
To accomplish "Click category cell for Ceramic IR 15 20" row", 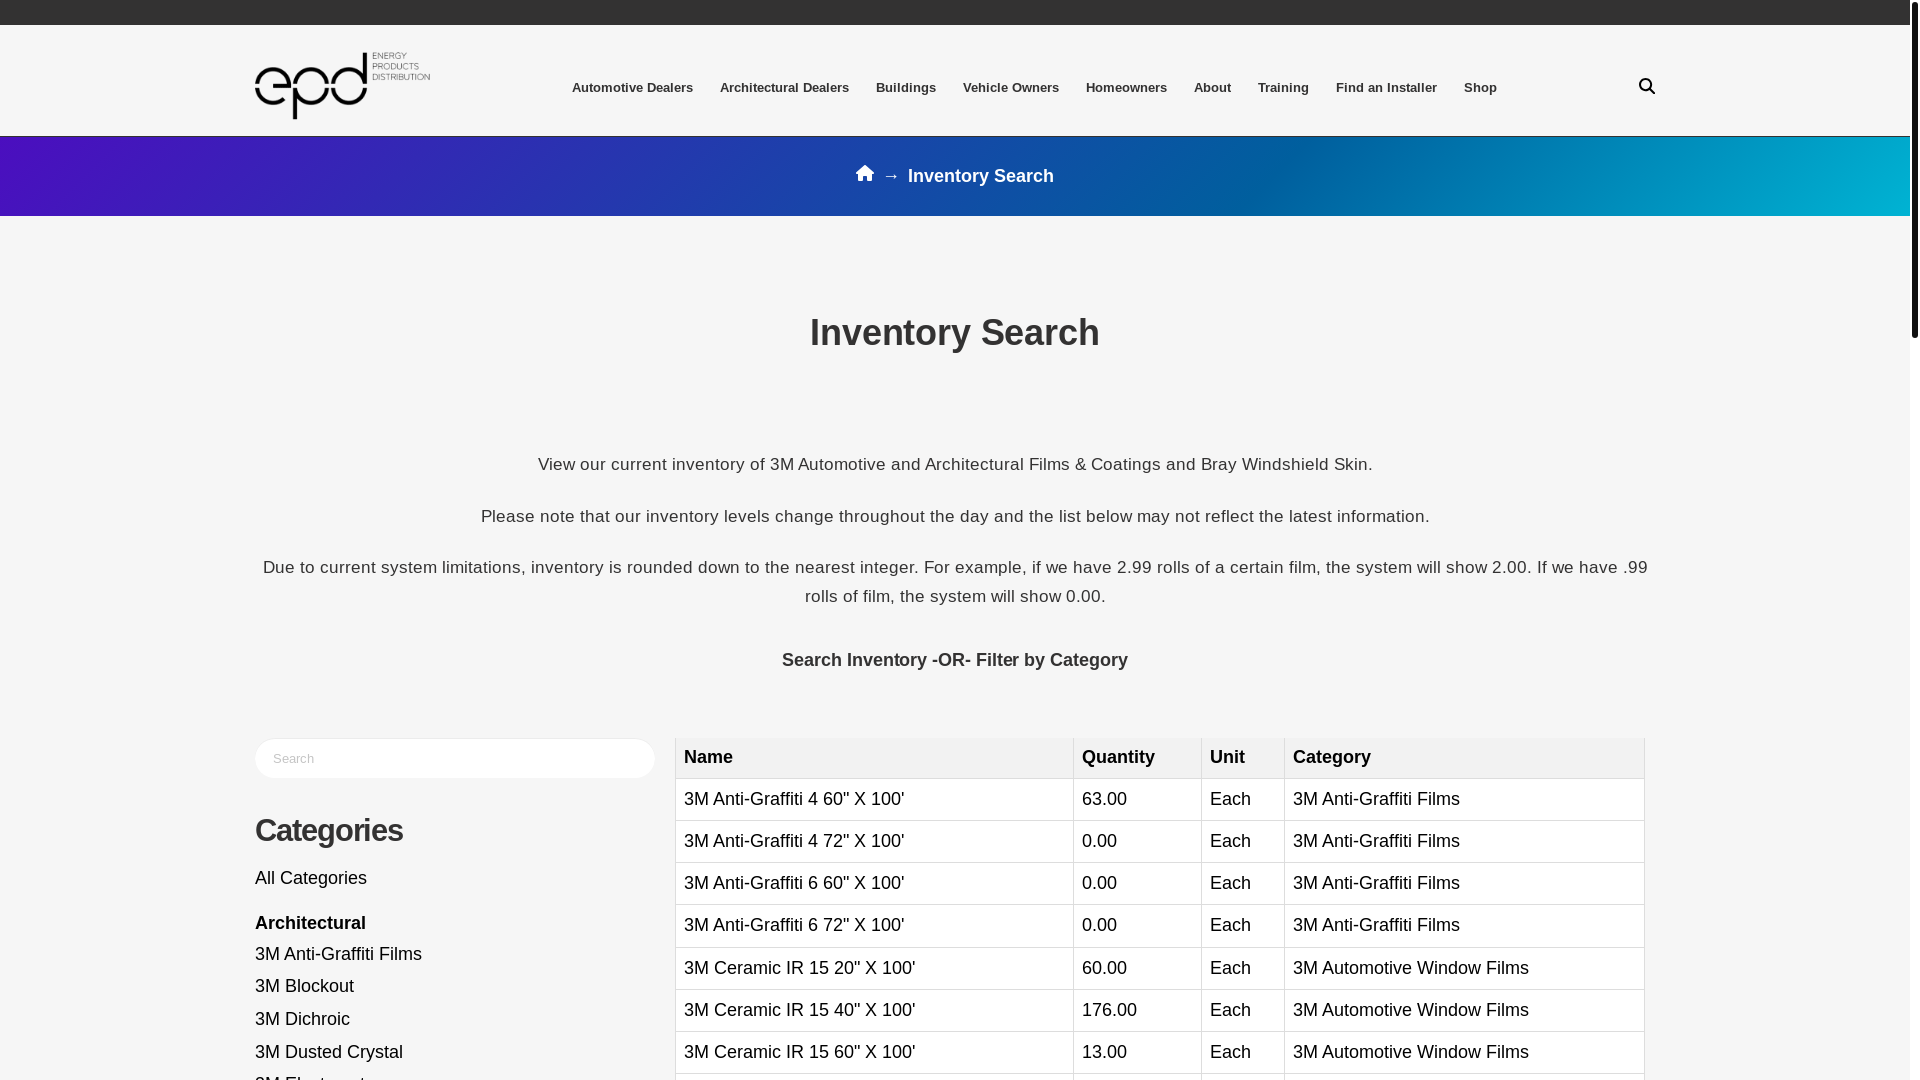I will point(1464,968).
